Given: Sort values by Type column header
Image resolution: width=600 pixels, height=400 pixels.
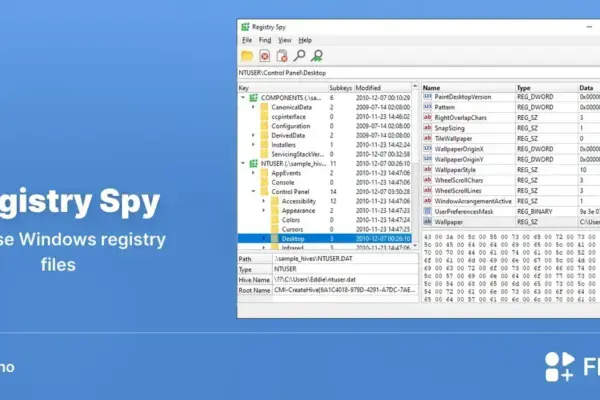Looking at the screenshot, I should pyautogui.click(x=546, y=88).
